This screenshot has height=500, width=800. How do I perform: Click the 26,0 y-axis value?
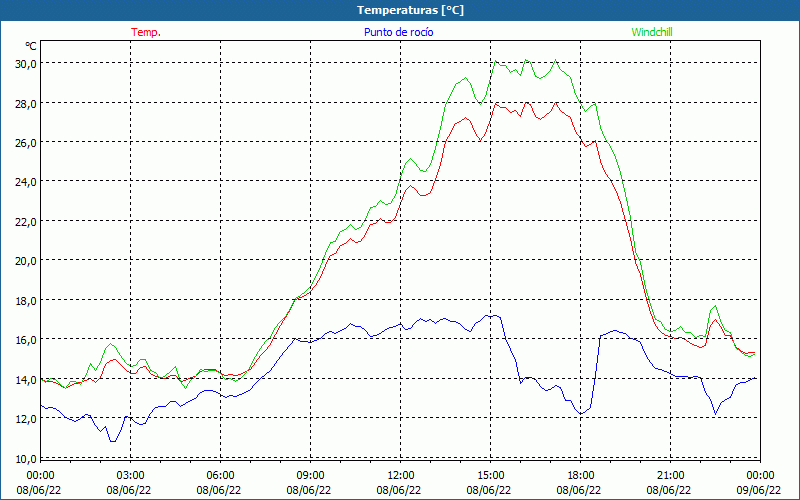[x=26, y=143]
